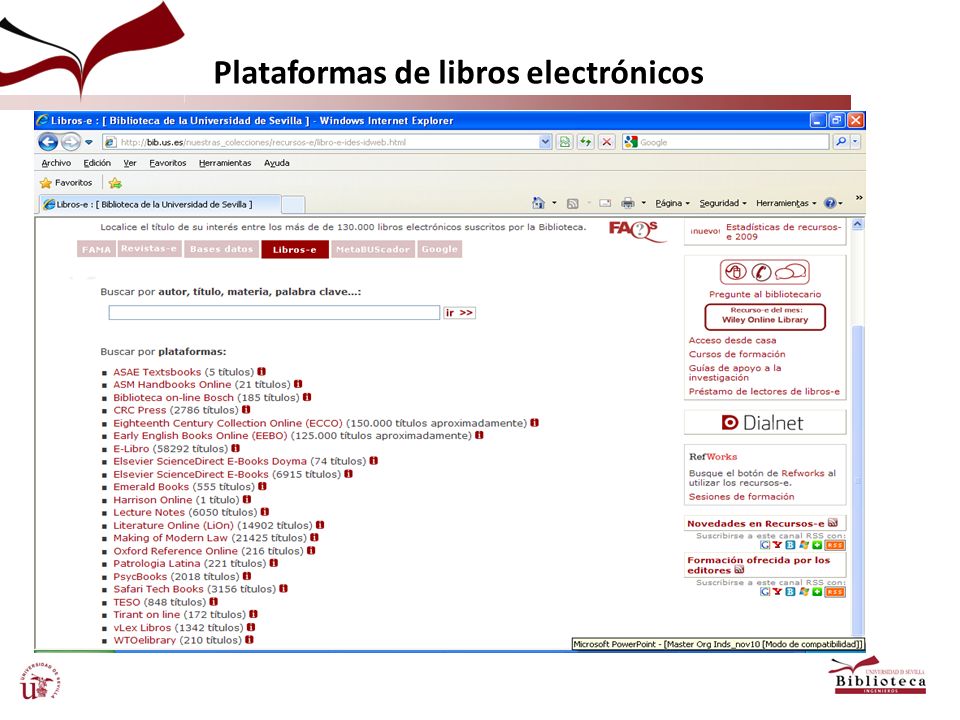Click the read mail envelope icon
The image size is (960, 720).
605,204
